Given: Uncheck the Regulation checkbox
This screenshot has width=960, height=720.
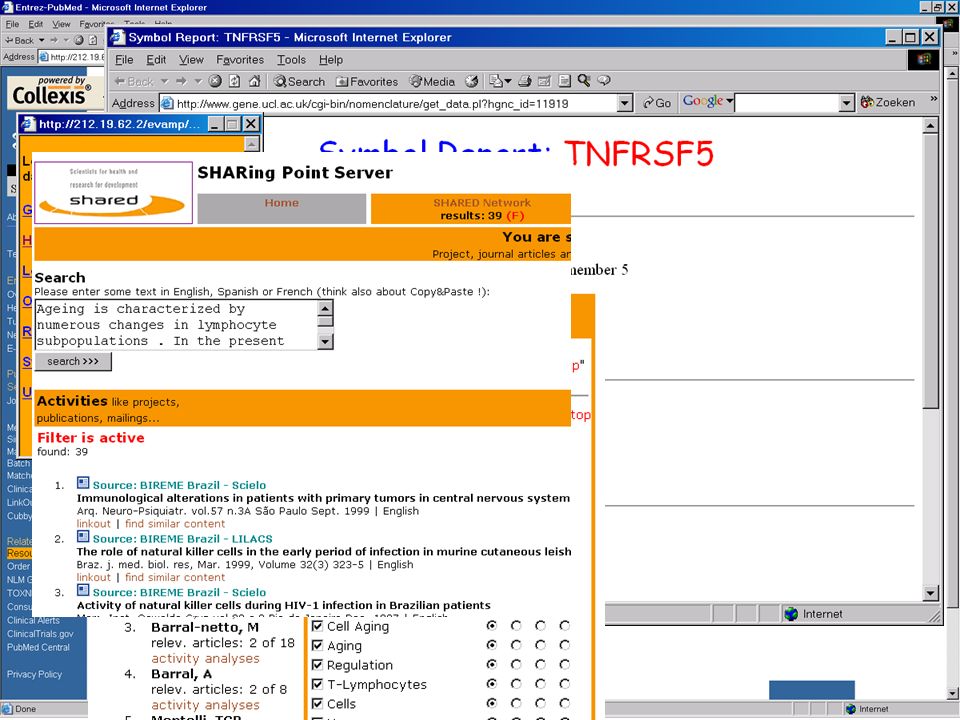Looking at the screenshot, I should point(317,664).
